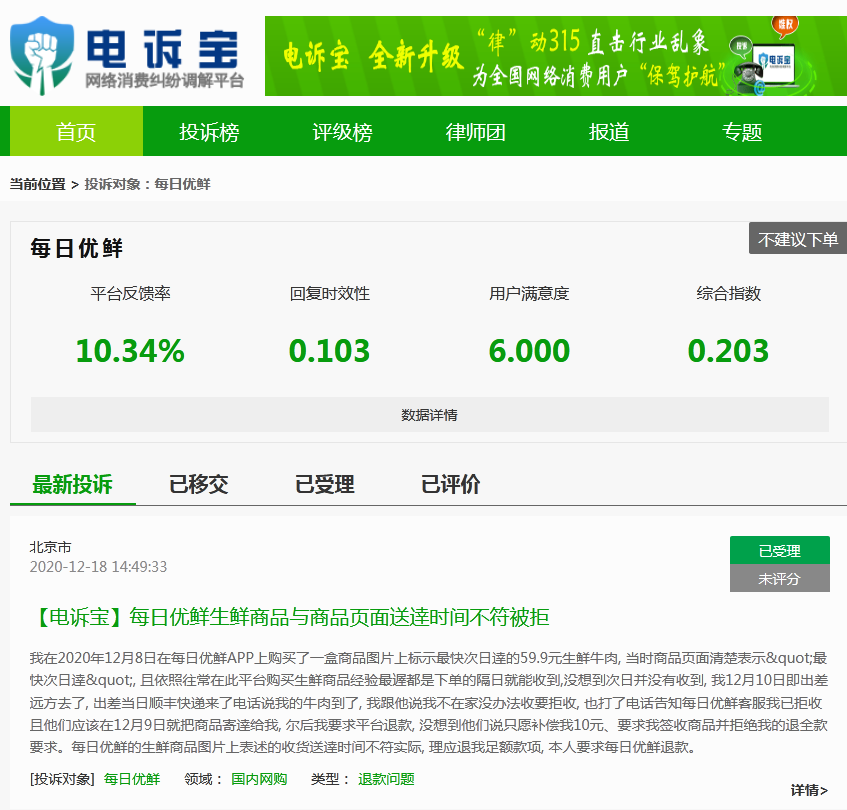Image resolution: width=847 pixels, height=810 pixels.
Task: Open the 报道 nav tab
Action: coord(609,132)
